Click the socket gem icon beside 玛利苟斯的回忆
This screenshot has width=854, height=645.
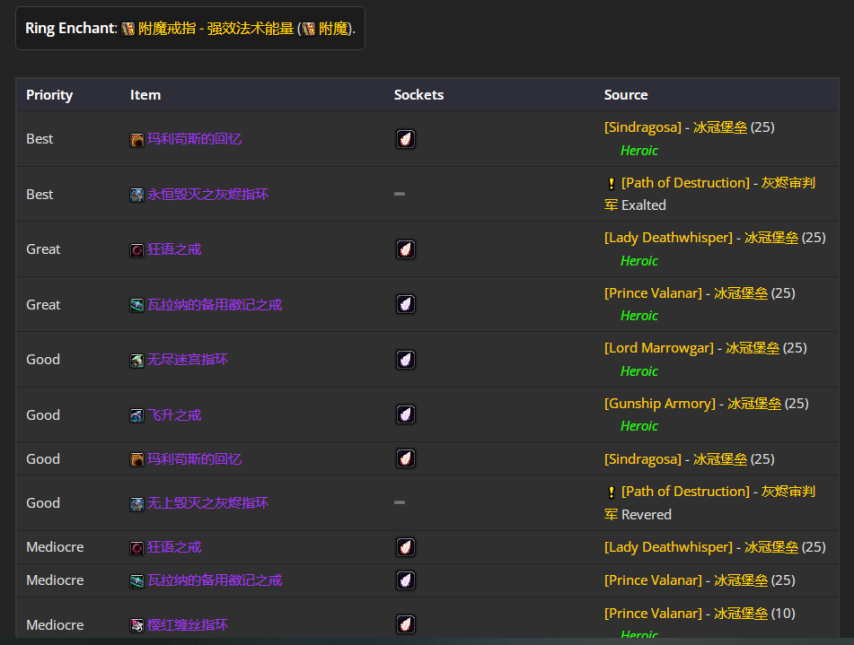coord(405,139)
